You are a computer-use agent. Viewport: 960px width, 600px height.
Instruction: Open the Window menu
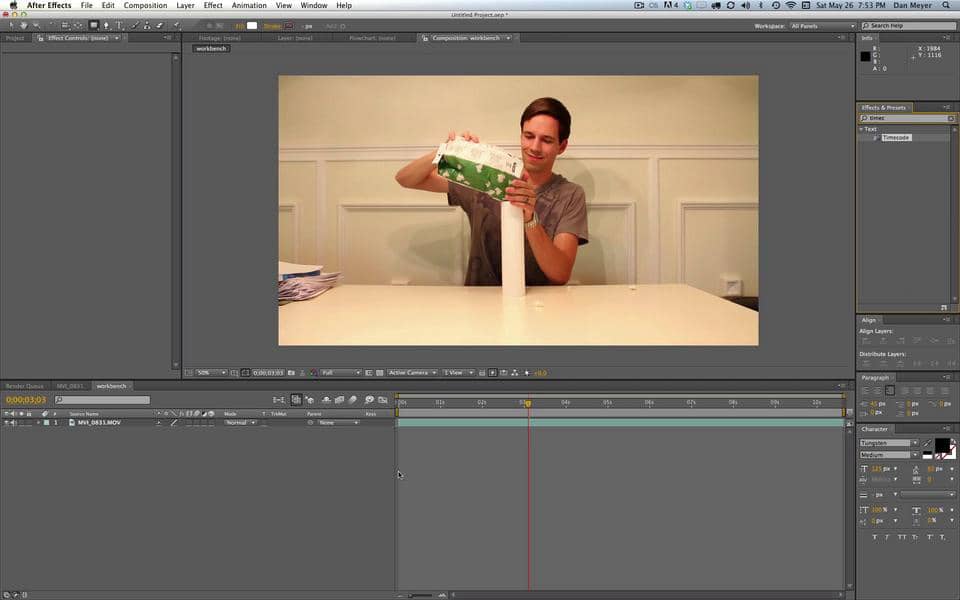tap(313, 5)
